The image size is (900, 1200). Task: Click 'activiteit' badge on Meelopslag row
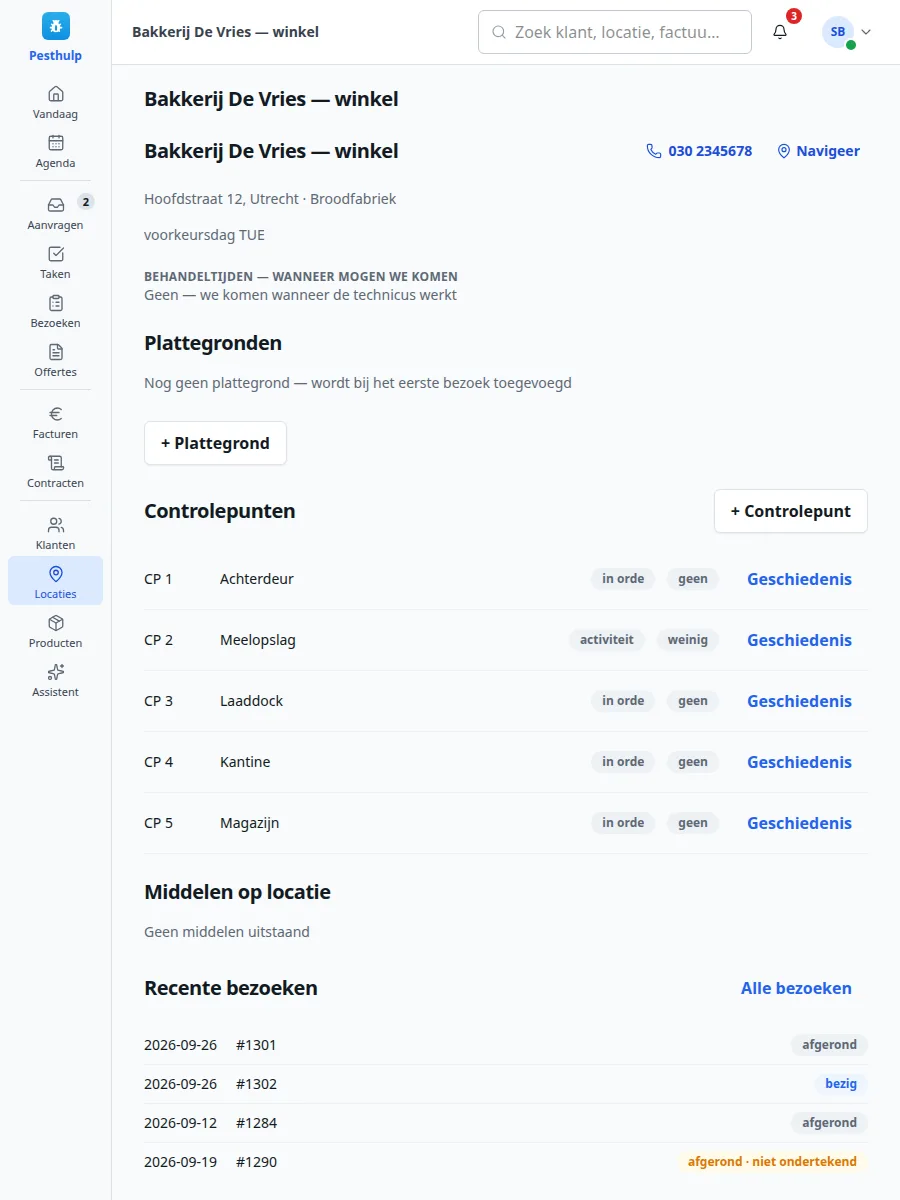click(607, 640)
